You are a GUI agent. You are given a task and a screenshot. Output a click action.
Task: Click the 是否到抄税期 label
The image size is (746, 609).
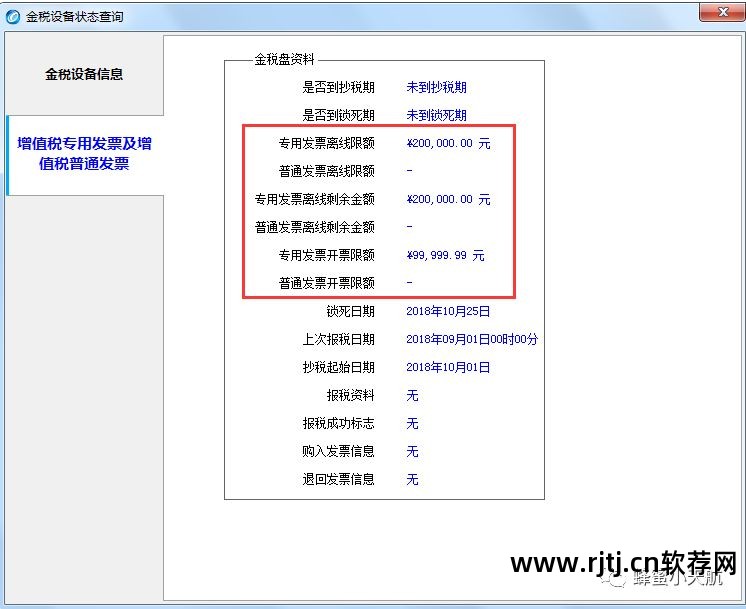(338, 87)
